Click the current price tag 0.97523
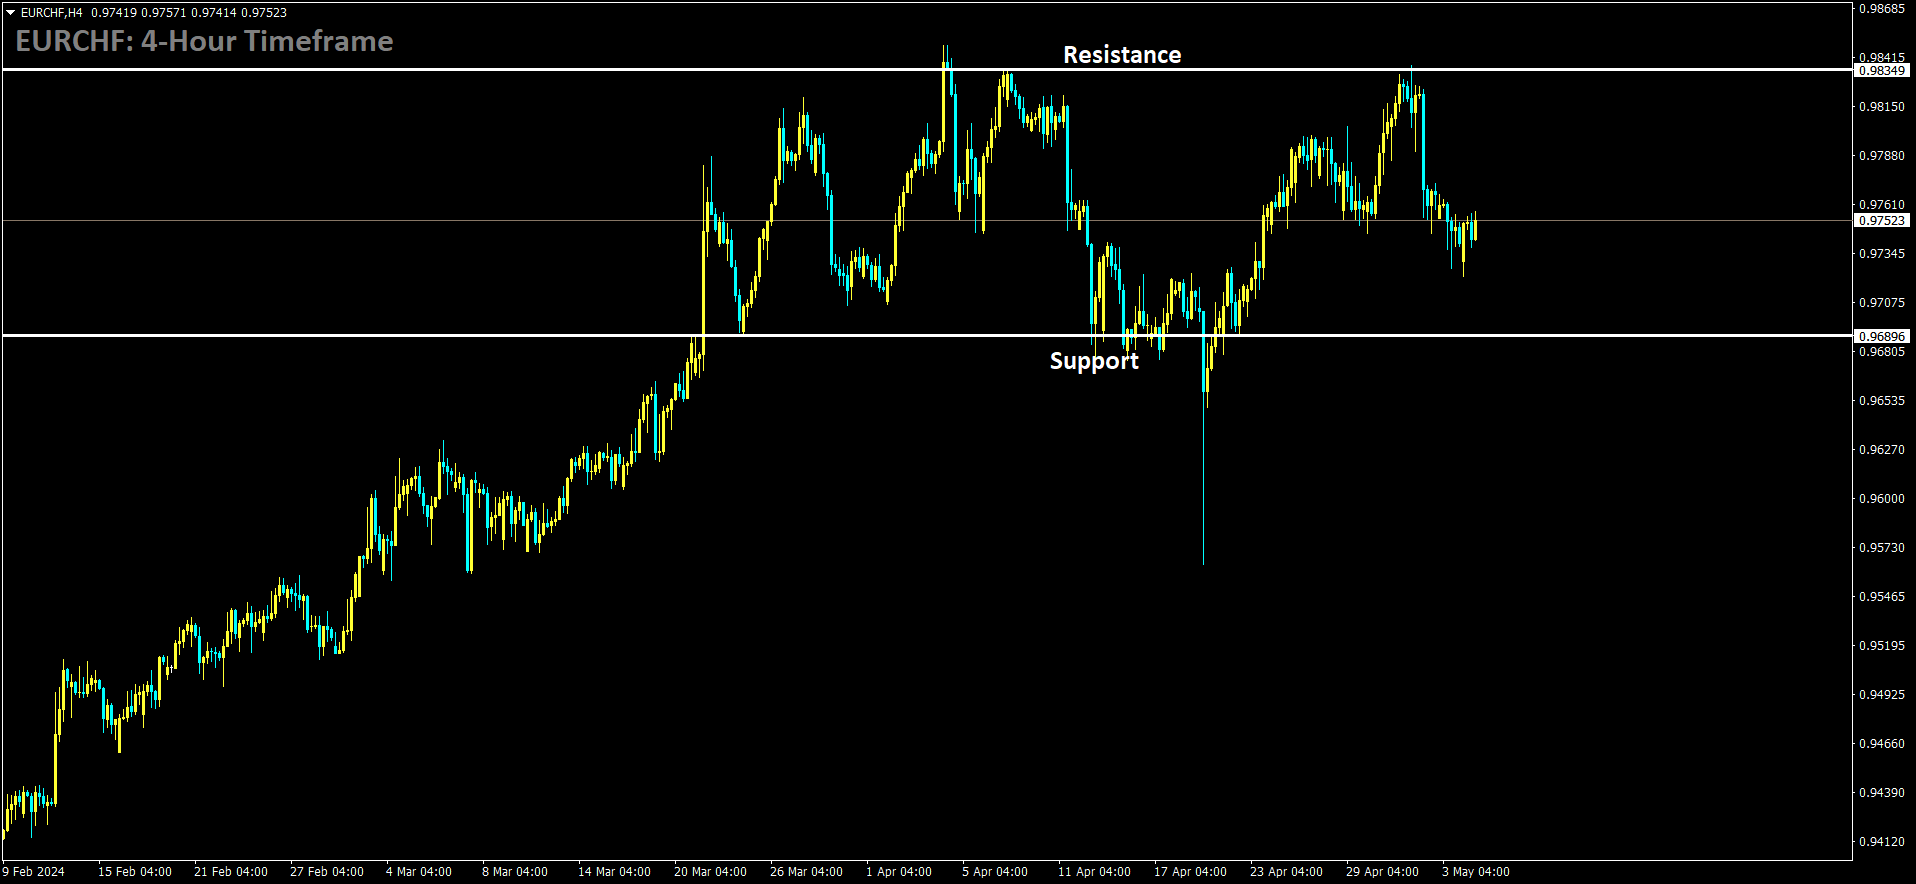Screen dimensions: 1916x884 coord(1882,221)
